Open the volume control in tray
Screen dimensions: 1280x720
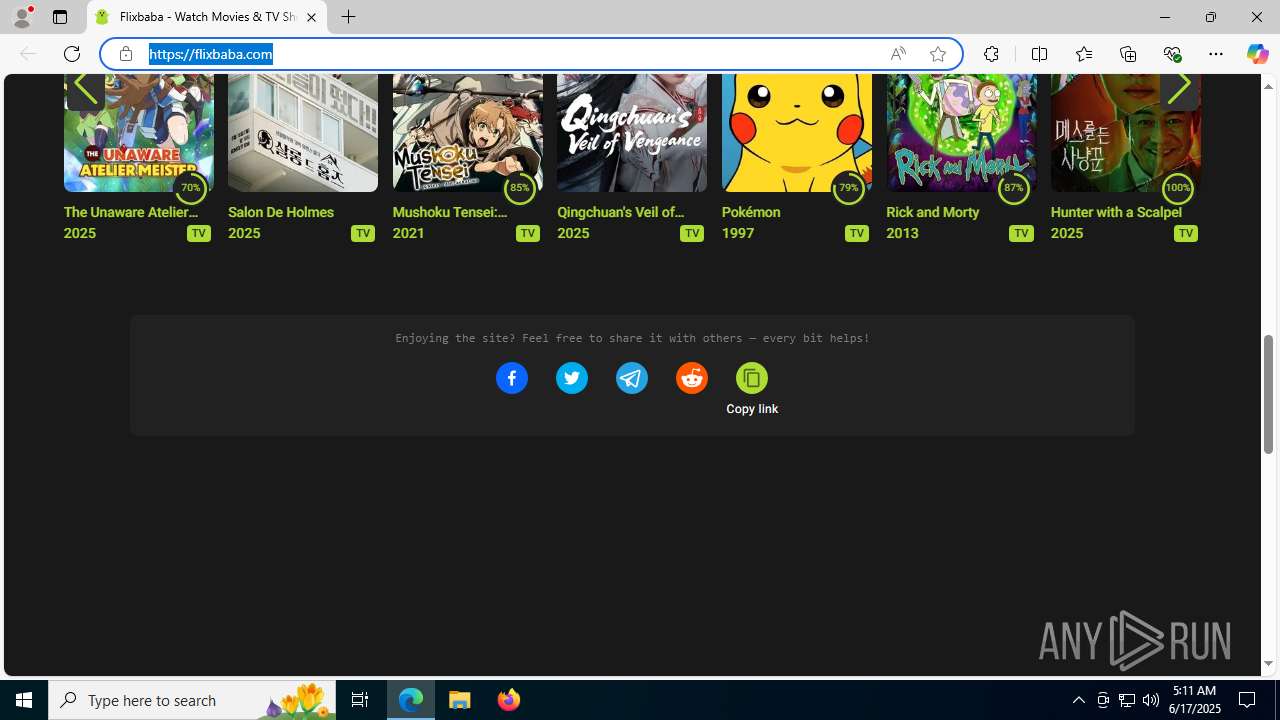pos(1150,700)
